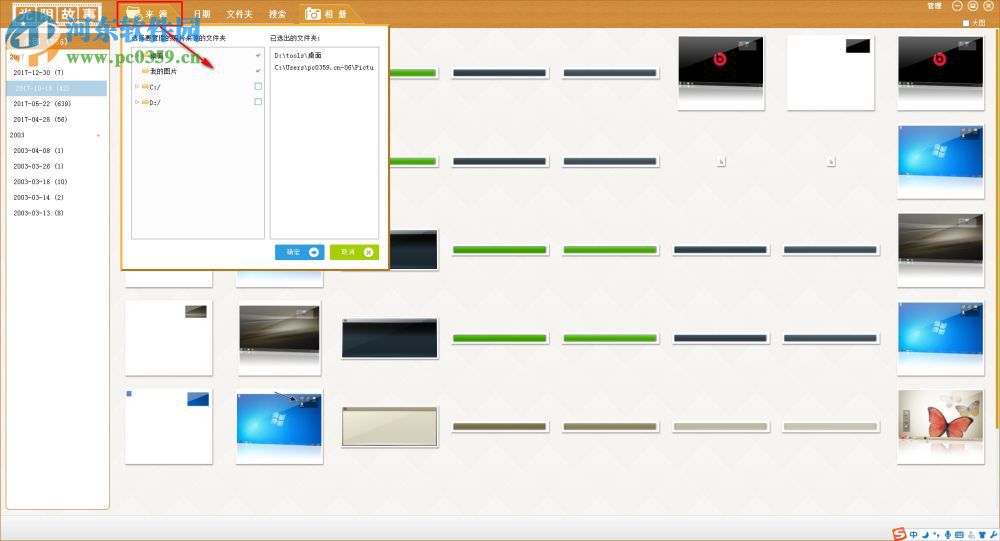This screenshot has height=541, width=1000.
Task: Select date entry 2017-04-28 (56)
Action: tap(40, 119)
